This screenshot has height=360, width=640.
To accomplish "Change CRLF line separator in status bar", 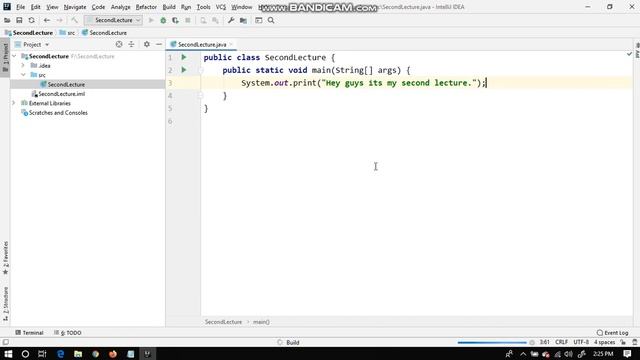I will tap(561, 342).
